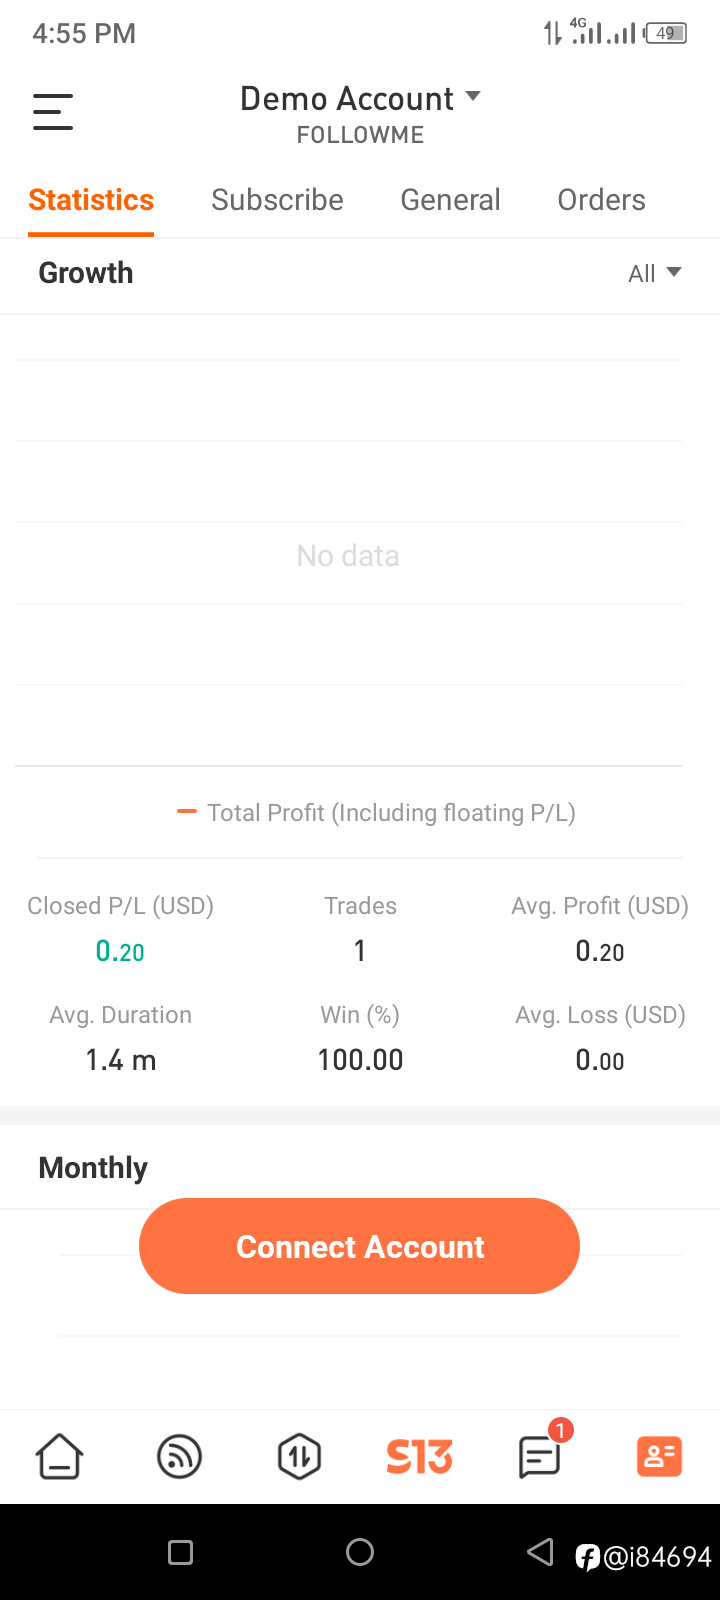Tap the Monthly section header

93,1168
